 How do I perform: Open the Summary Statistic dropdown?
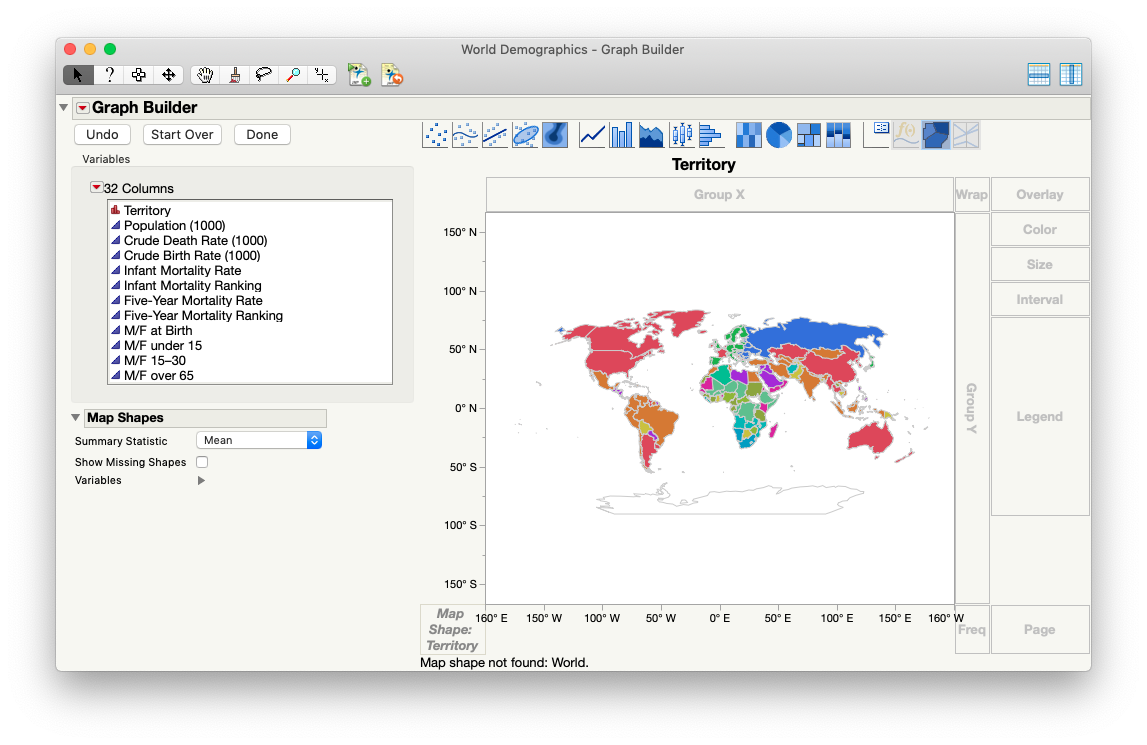click(258, 439)
